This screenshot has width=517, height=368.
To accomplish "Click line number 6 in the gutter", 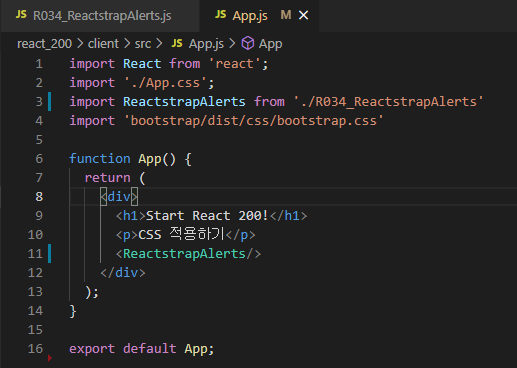I will coord(39,159).
